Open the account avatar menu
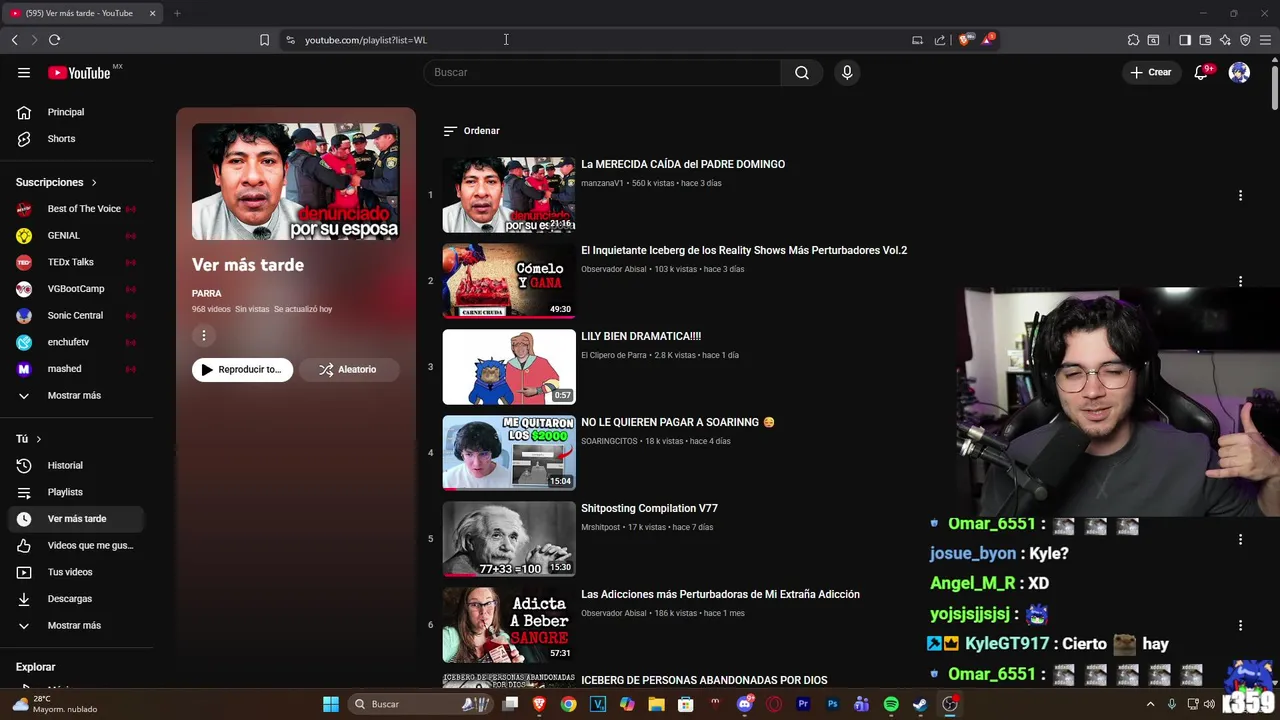Image resolution: width=1280 pixels, height=720 pixels. point(1239,72)
